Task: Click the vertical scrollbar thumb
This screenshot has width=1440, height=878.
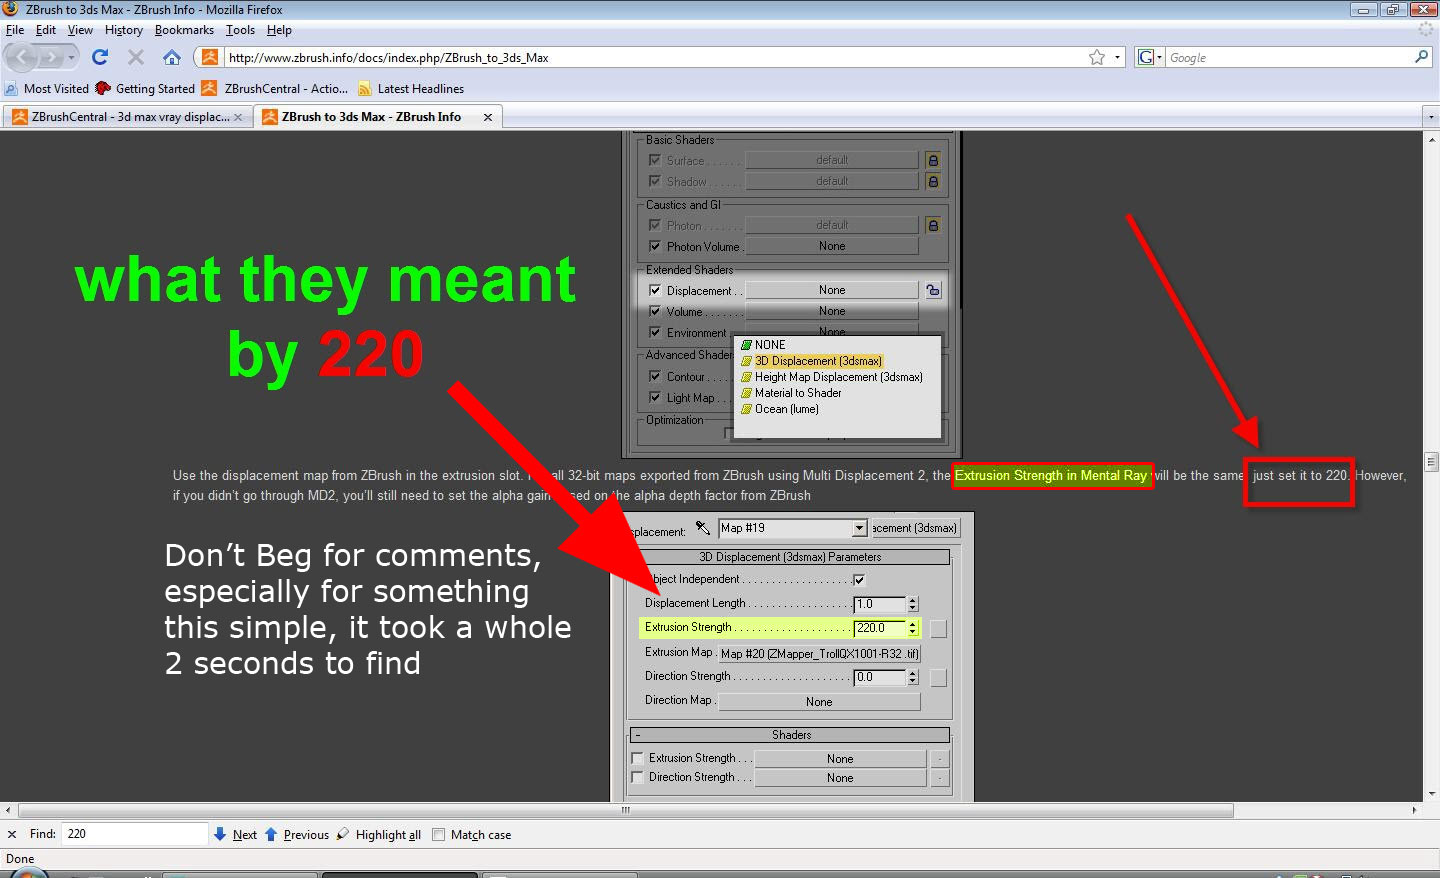Action: (x=1431, y=462)
